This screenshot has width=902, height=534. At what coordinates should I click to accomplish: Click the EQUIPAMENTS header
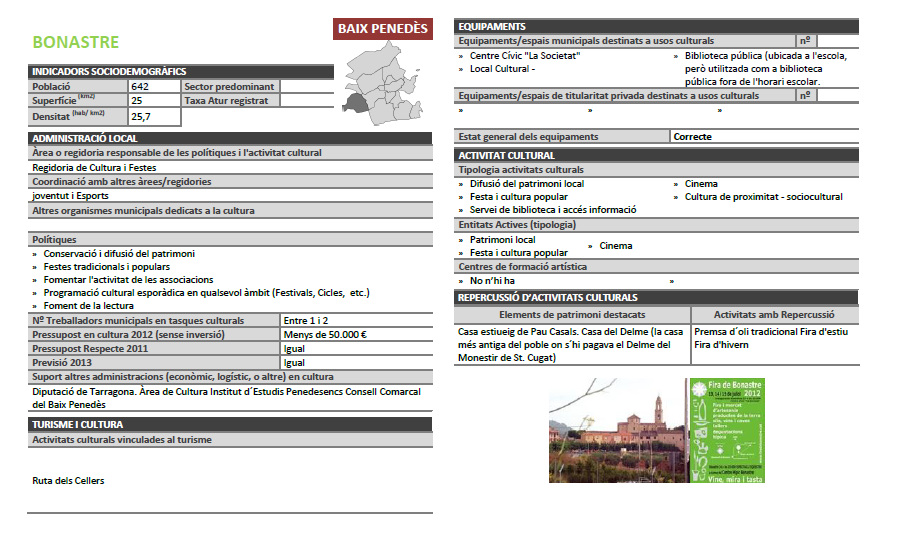tap(656, 26)
